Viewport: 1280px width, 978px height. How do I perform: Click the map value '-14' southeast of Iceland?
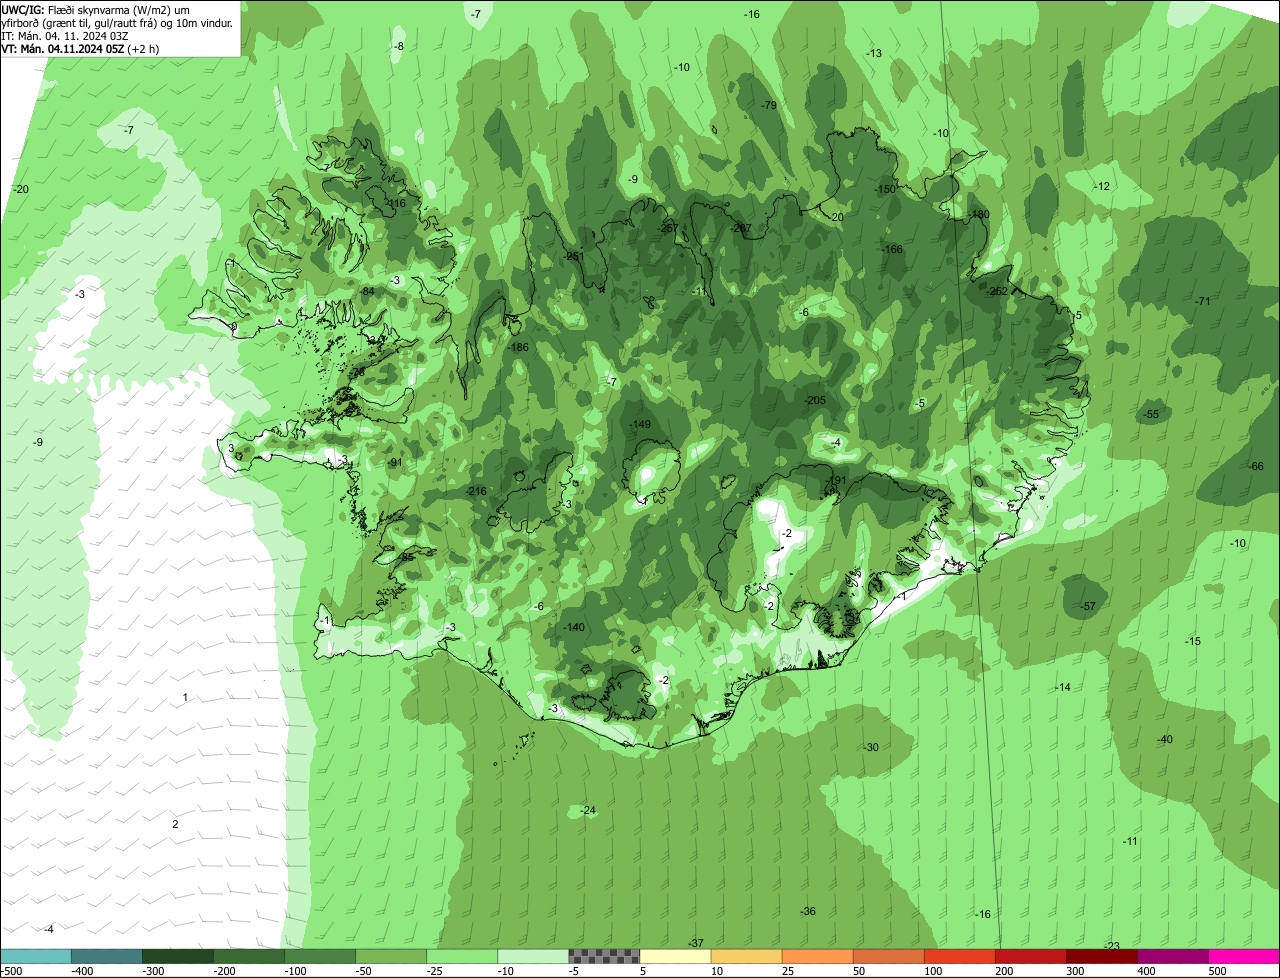click(1063, 687)
